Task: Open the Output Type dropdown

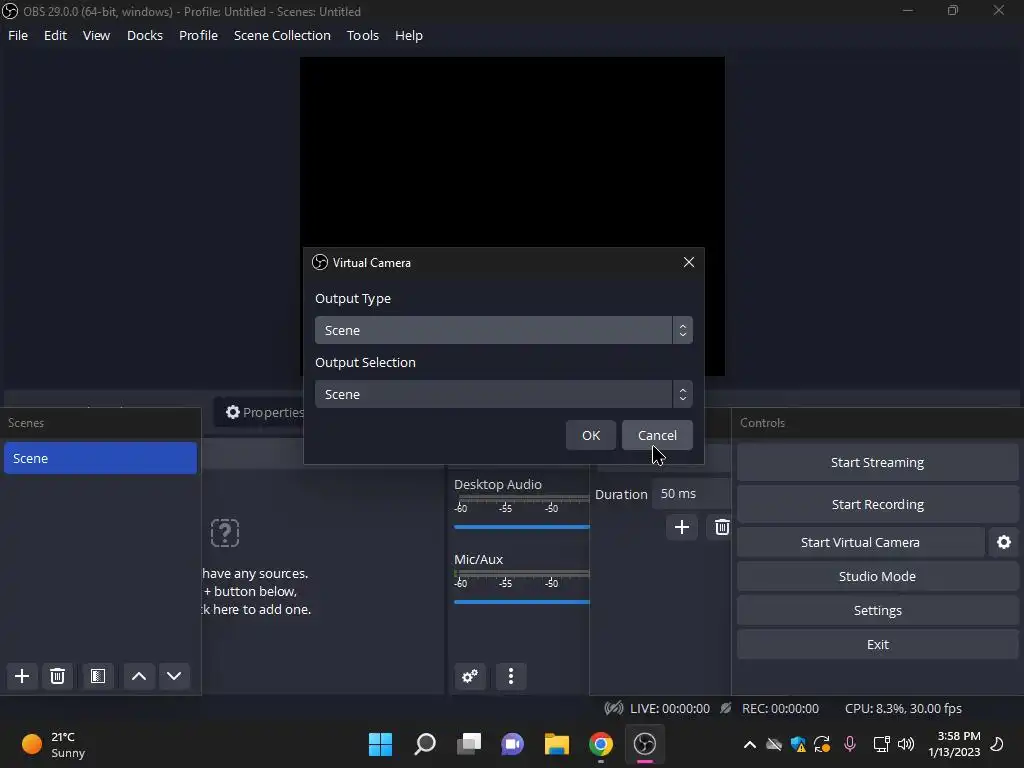Action: coord(504,330)
